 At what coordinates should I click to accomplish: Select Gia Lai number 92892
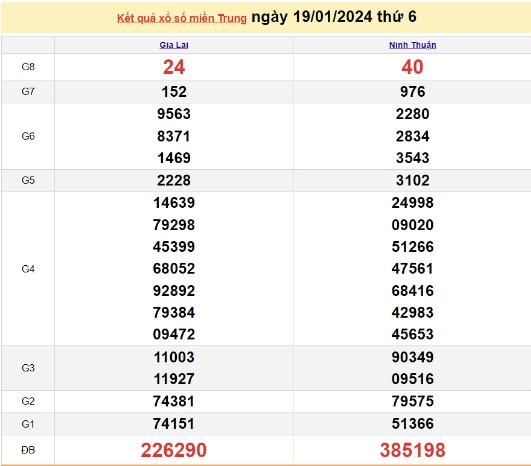point(174,291)
